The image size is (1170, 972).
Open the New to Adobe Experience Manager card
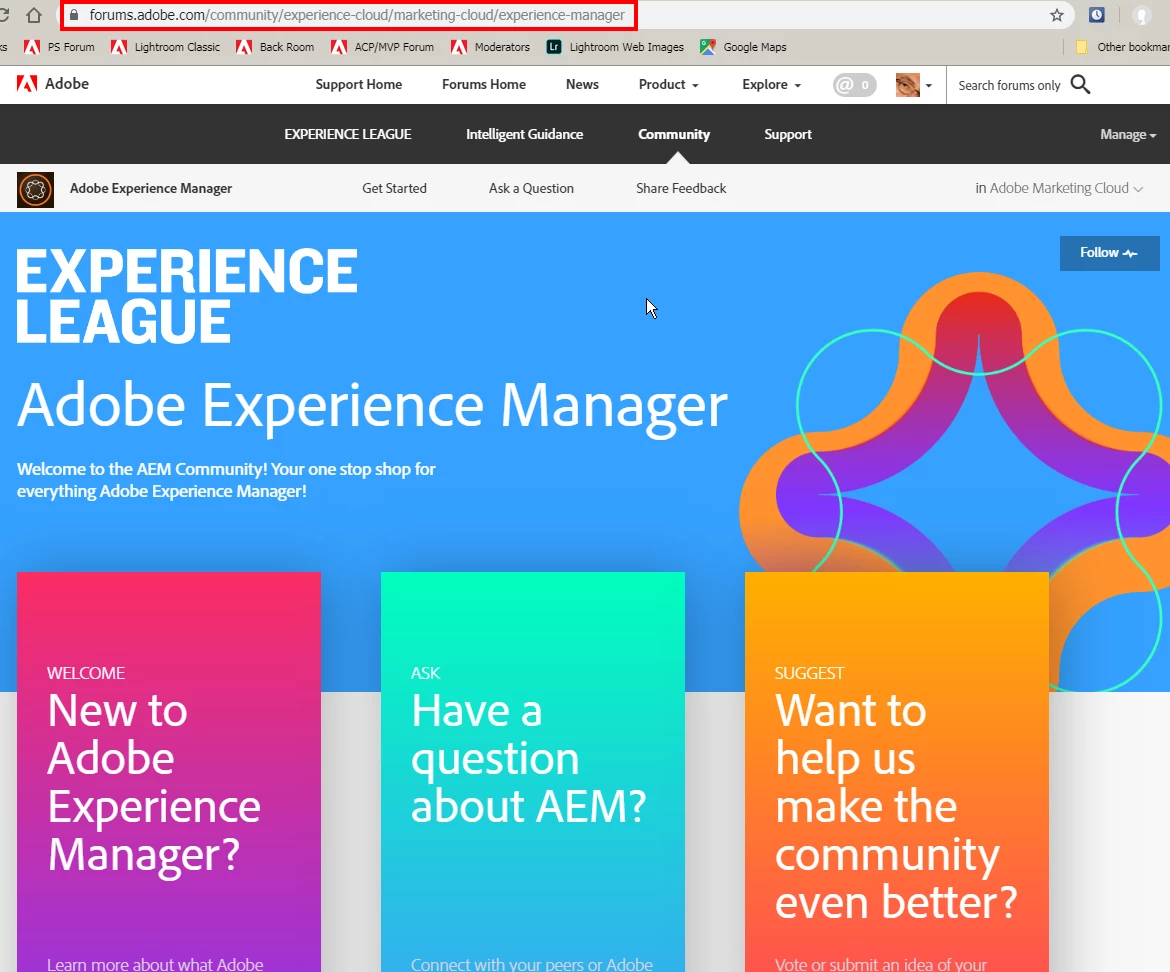coord(169,771)
